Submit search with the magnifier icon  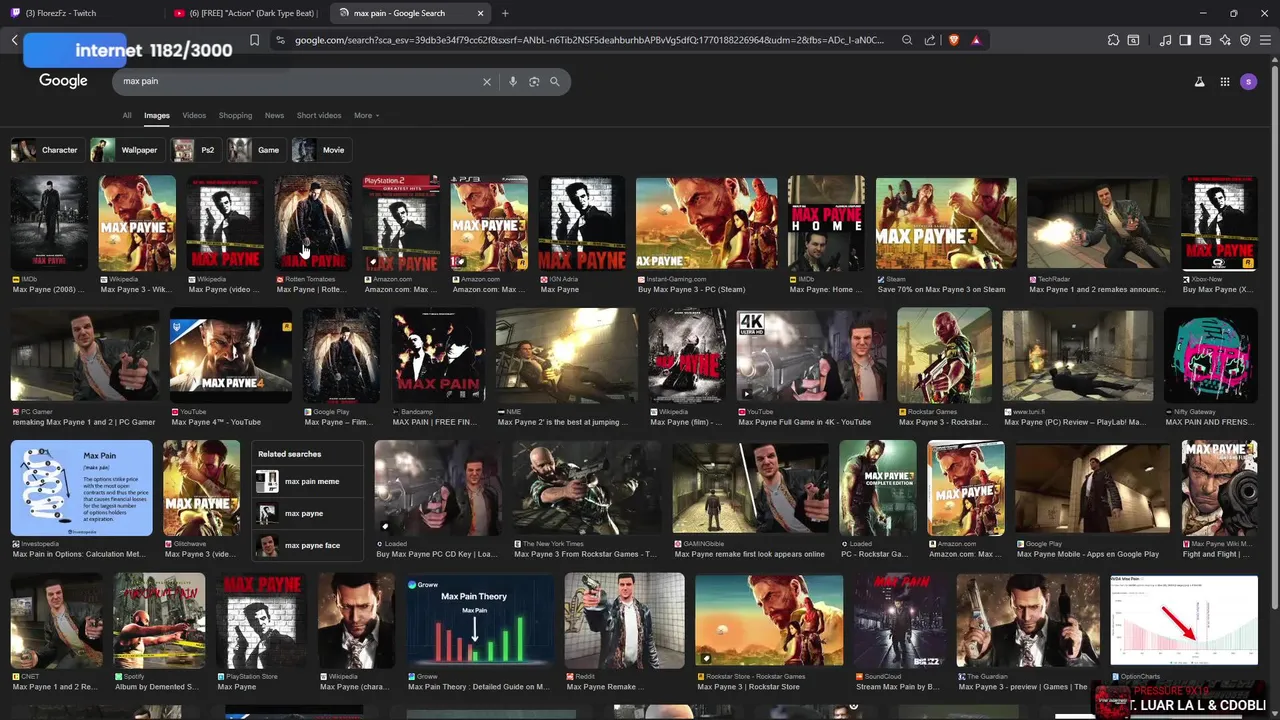coord(555,82)
